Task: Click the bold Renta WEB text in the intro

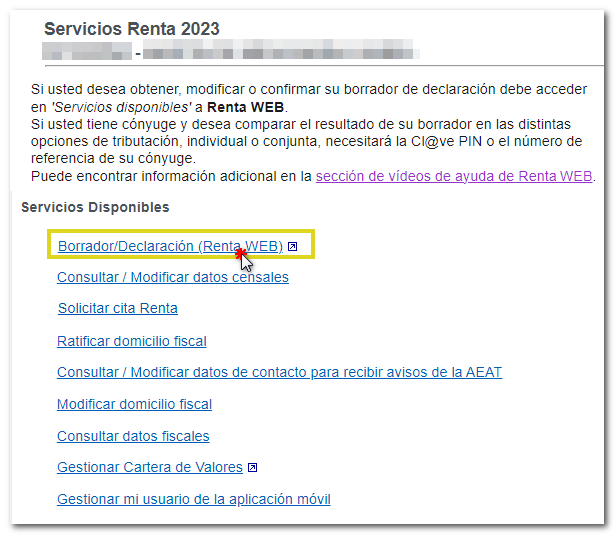Action: [x=246, y=107]
